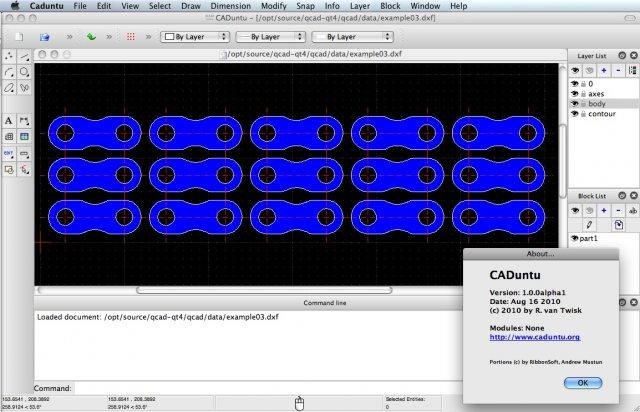Image resolution: width=640 pixels, height=412 pixels.
Task: Add a new block with plus icon
Action: coord(604,211)
